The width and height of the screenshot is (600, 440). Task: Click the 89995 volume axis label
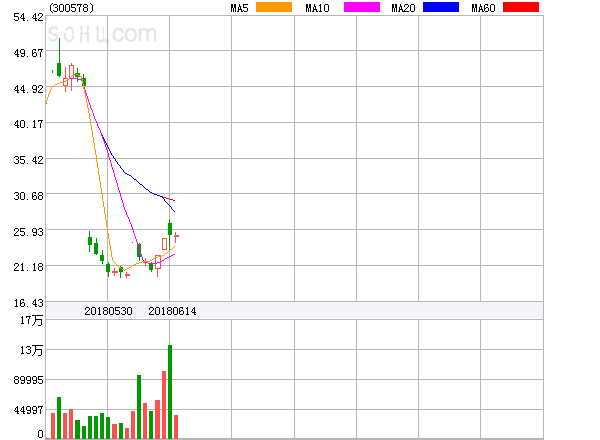tap(28, 380)
